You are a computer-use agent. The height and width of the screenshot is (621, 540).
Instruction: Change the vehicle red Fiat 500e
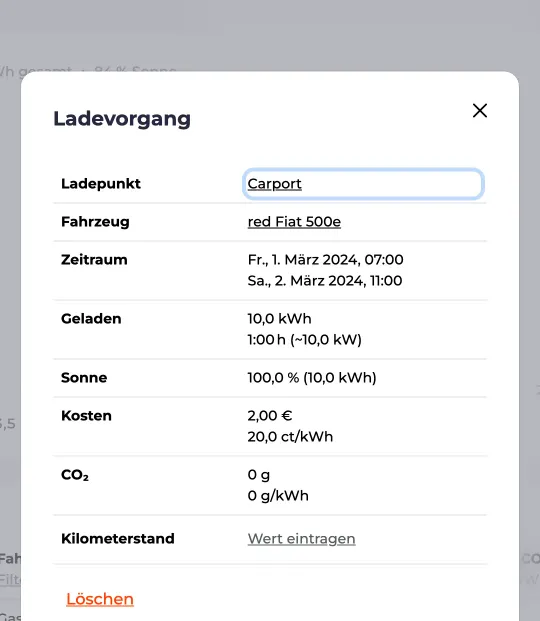pyautogui.click(x=294, y=222)
